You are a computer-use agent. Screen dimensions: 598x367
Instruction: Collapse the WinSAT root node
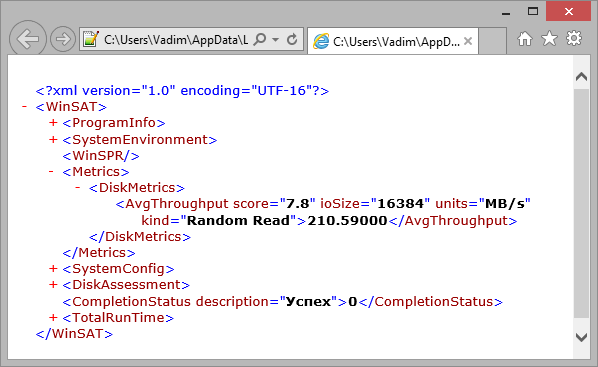(24, 107)
